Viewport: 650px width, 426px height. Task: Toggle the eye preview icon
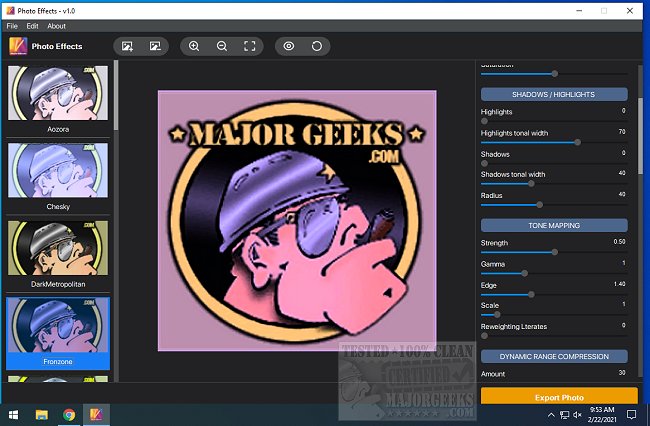point(288,46)
